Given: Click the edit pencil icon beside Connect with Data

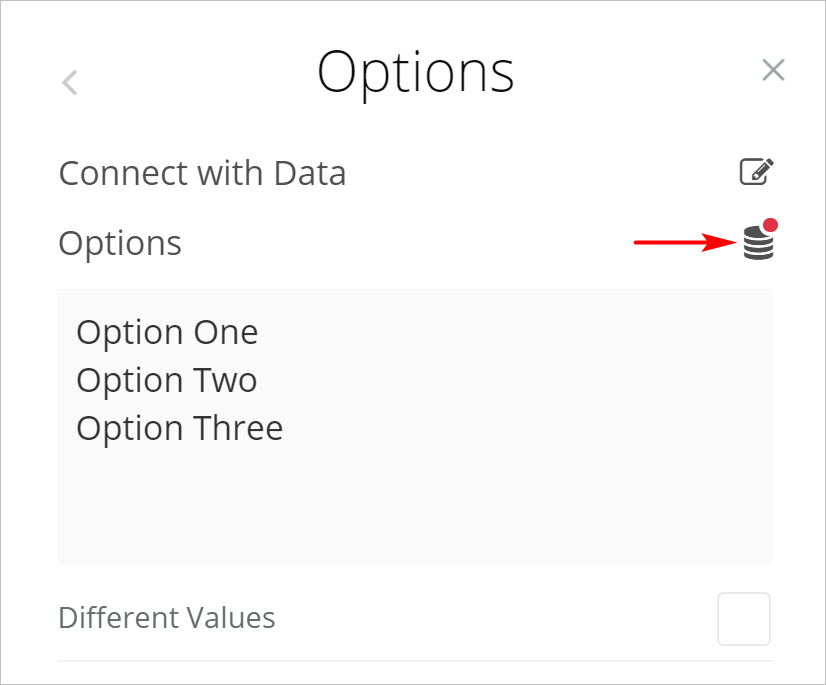Looking at the screenshot, I should tap(757, 172).
